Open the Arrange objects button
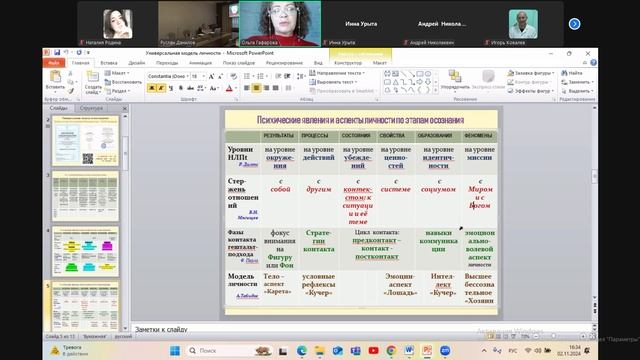 coord(455,80)
